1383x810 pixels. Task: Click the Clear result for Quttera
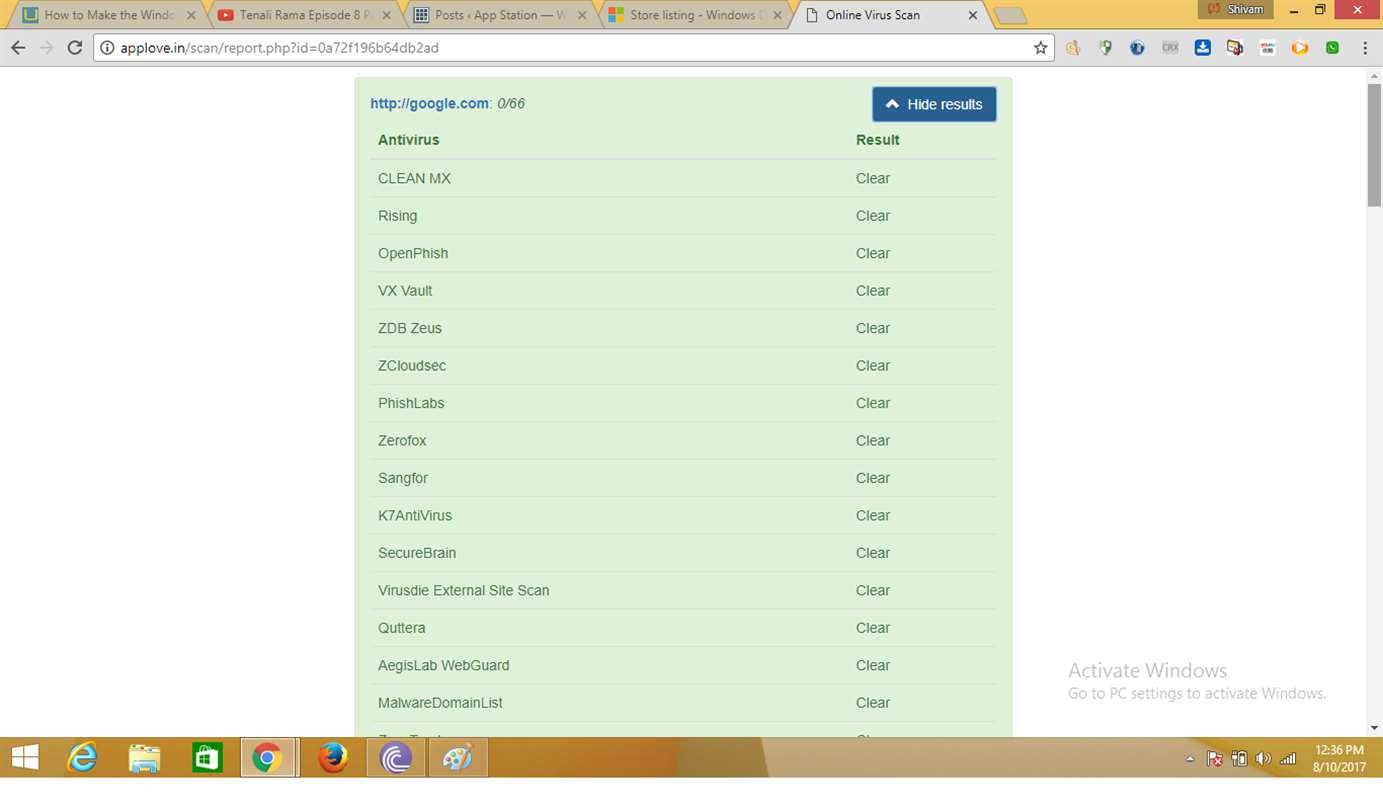[x=873, y=628]
